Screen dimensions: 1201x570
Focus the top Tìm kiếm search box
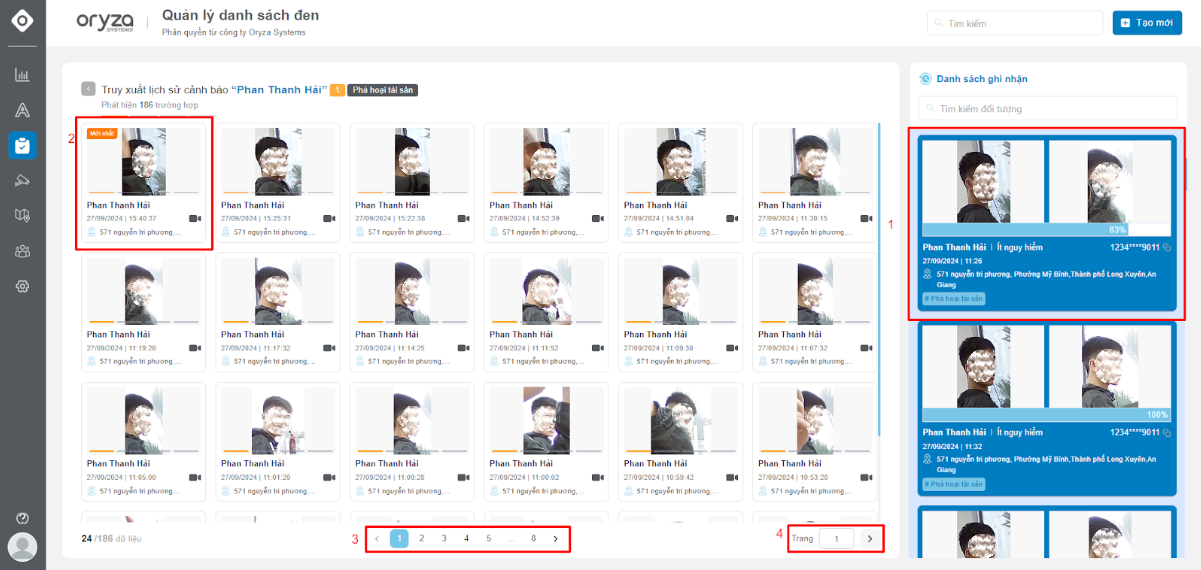(x=1015, y=22)
